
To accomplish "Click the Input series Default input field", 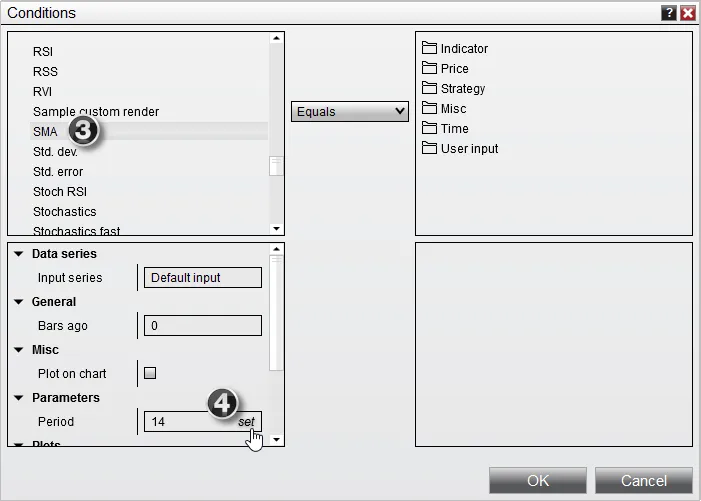I will (x=203, y=278).
